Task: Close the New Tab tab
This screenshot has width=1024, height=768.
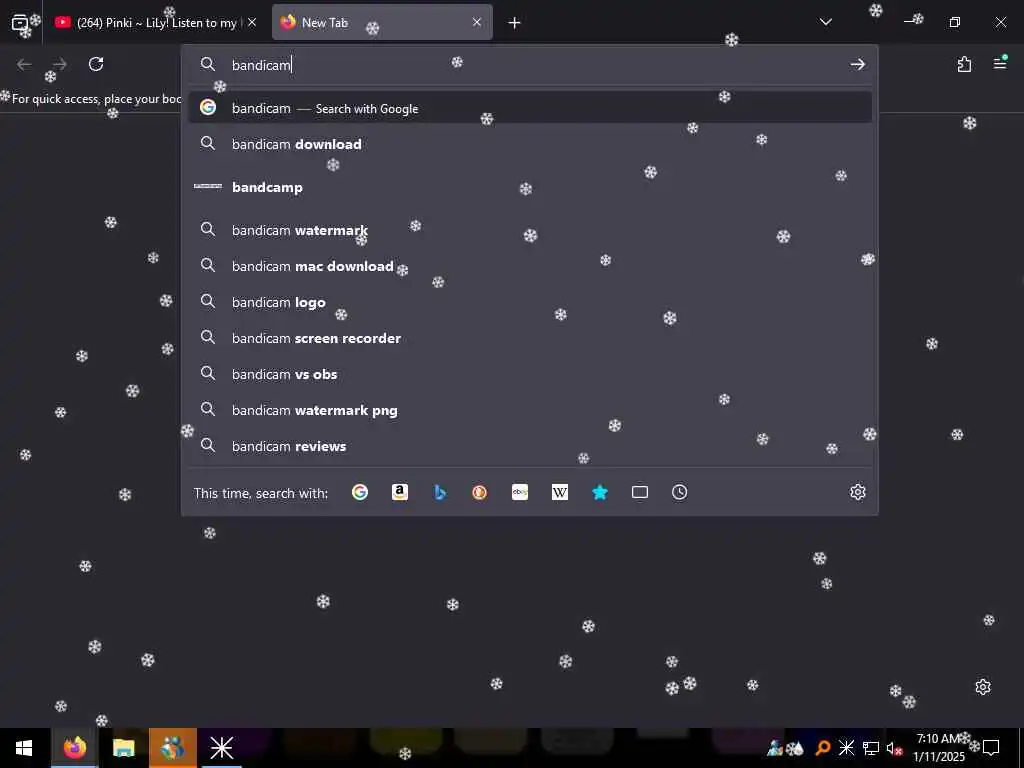Action: (477, 23)
